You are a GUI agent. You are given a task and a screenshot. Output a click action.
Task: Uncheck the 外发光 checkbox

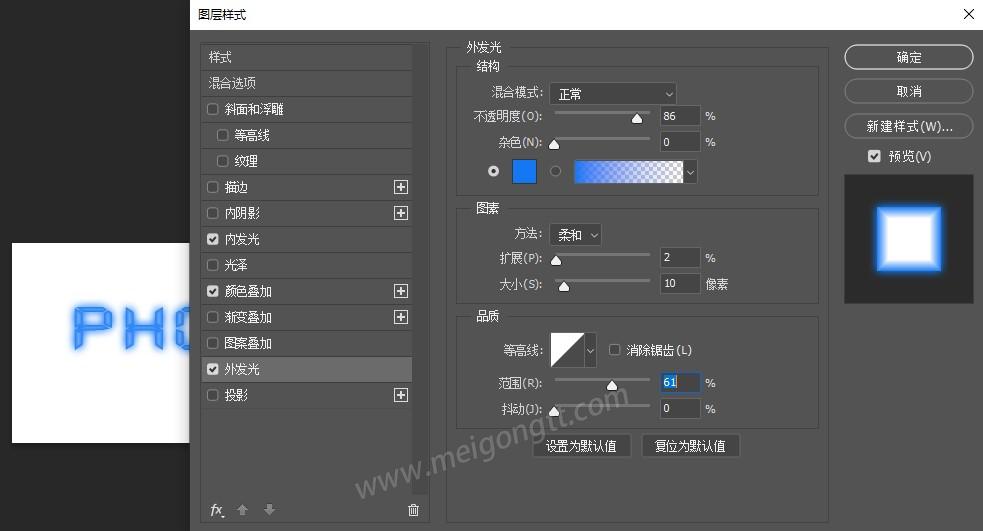(213, 369)
